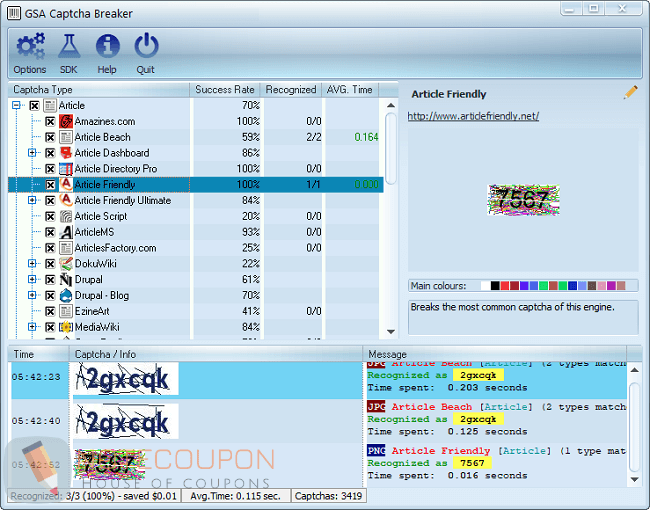Toggle the Article Friendly checkbox

pyautogui.click(x=50, y=185)
